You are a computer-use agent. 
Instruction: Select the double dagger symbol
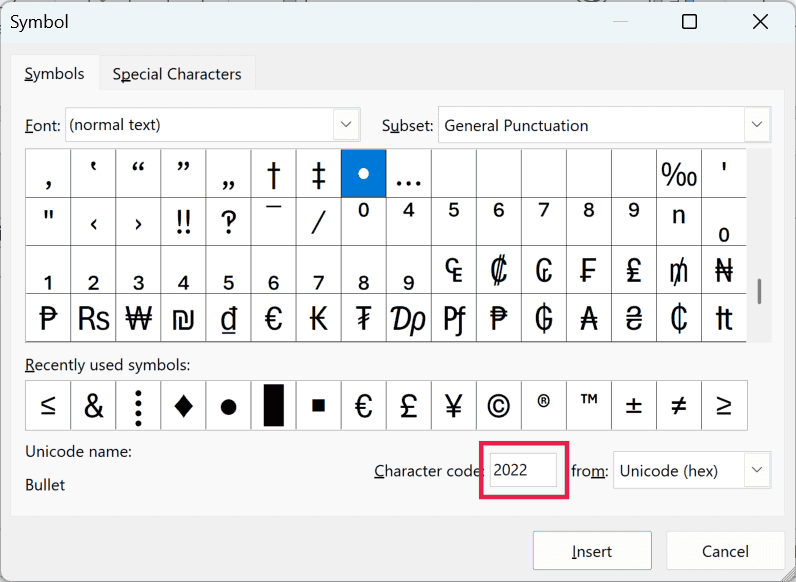point(319,174)
